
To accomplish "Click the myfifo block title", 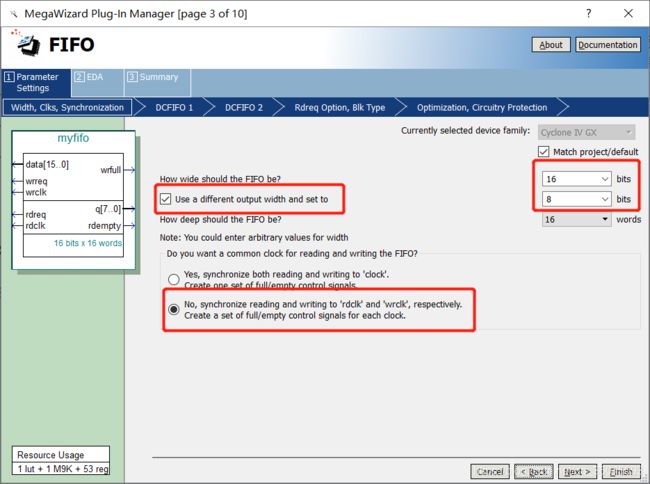I will (73, 138).
